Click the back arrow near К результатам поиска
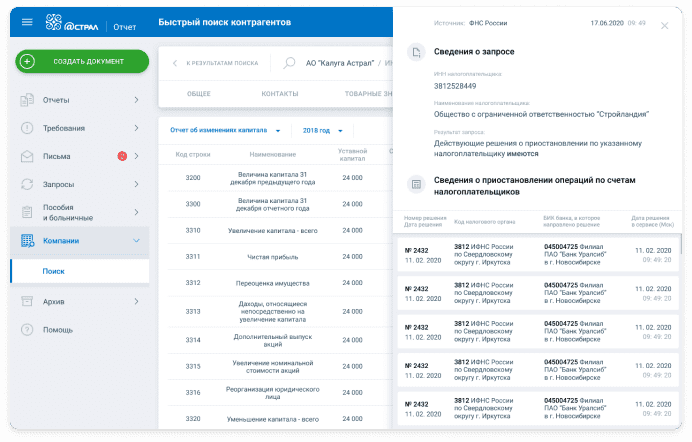 175,63
